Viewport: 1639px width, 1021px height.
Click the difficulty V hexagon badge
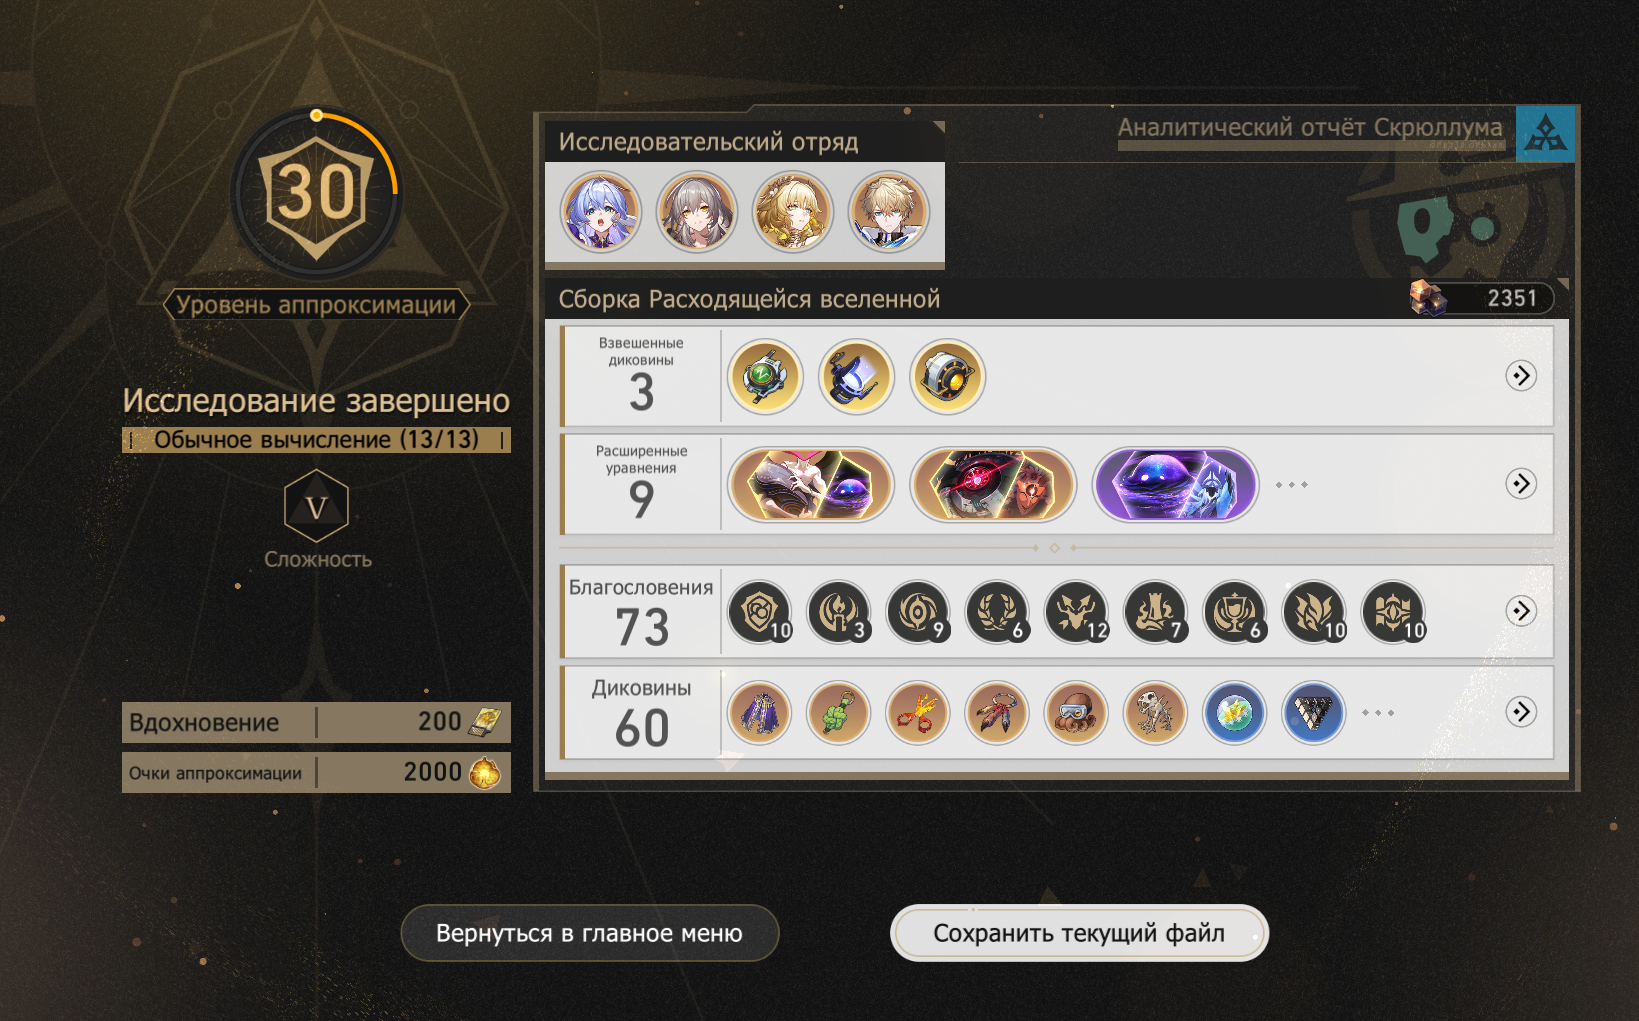point(317,506)
